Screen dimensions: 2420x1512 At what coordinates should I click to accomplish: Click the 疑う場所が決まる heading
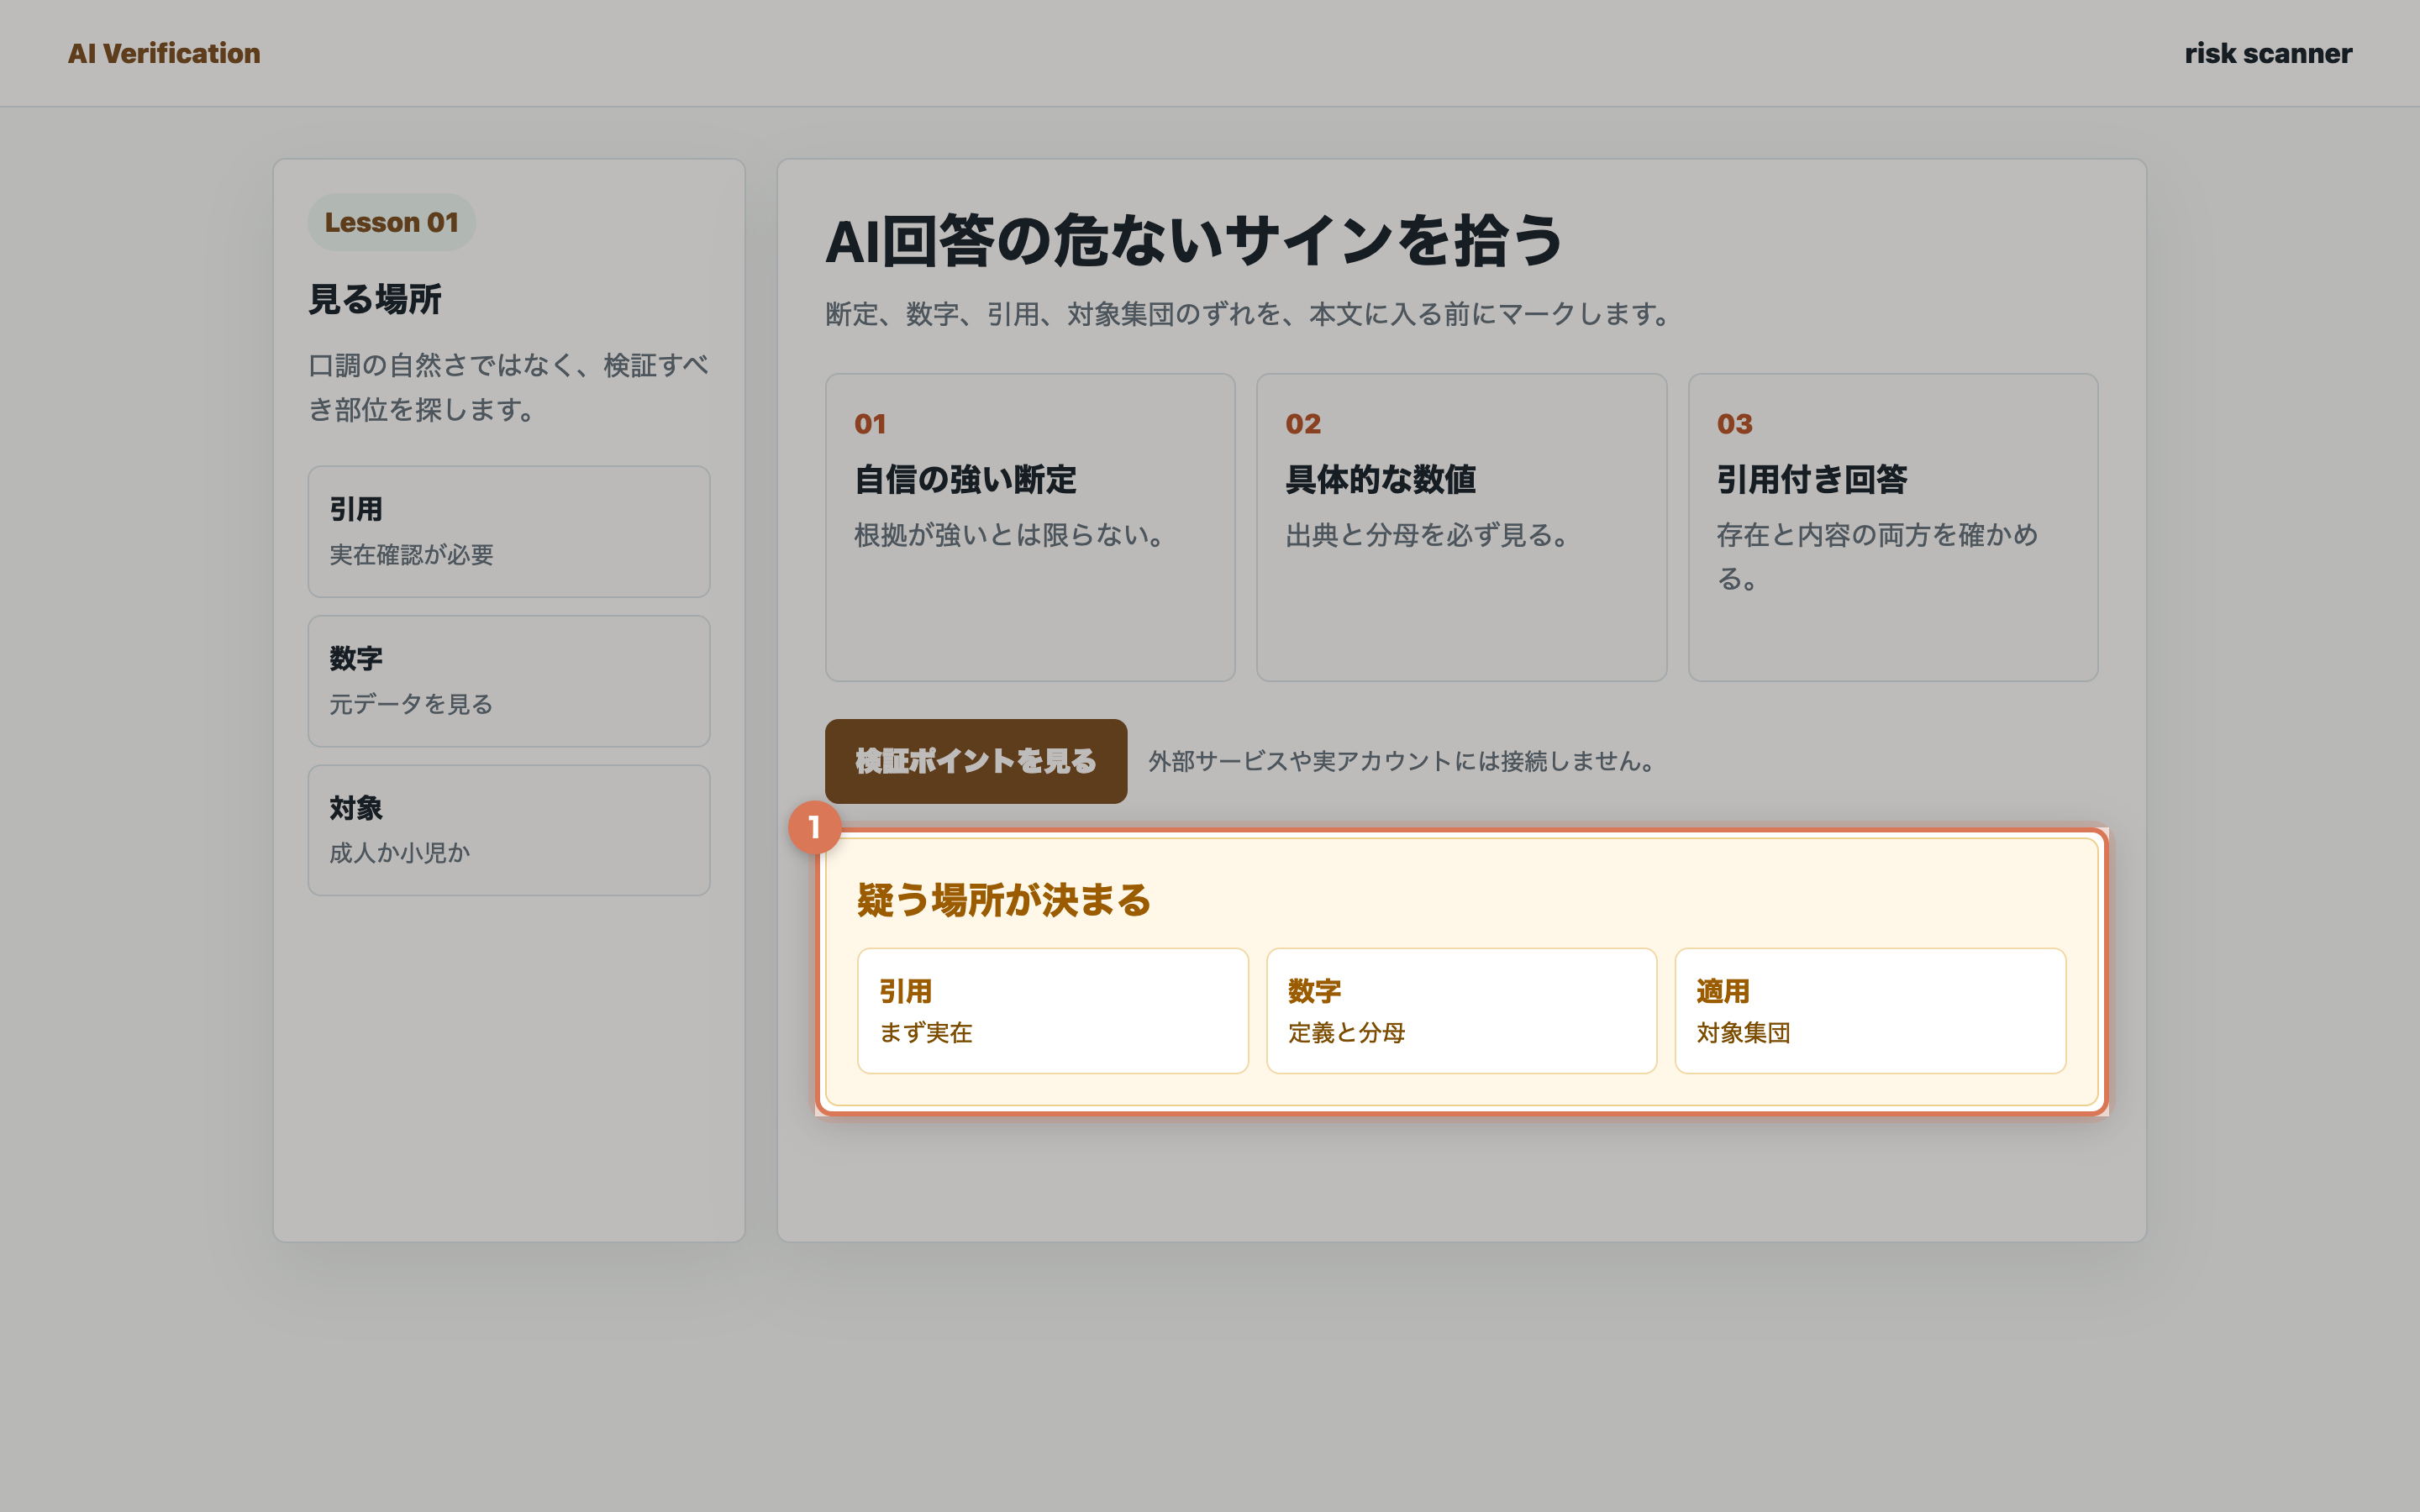(1004, 900)
